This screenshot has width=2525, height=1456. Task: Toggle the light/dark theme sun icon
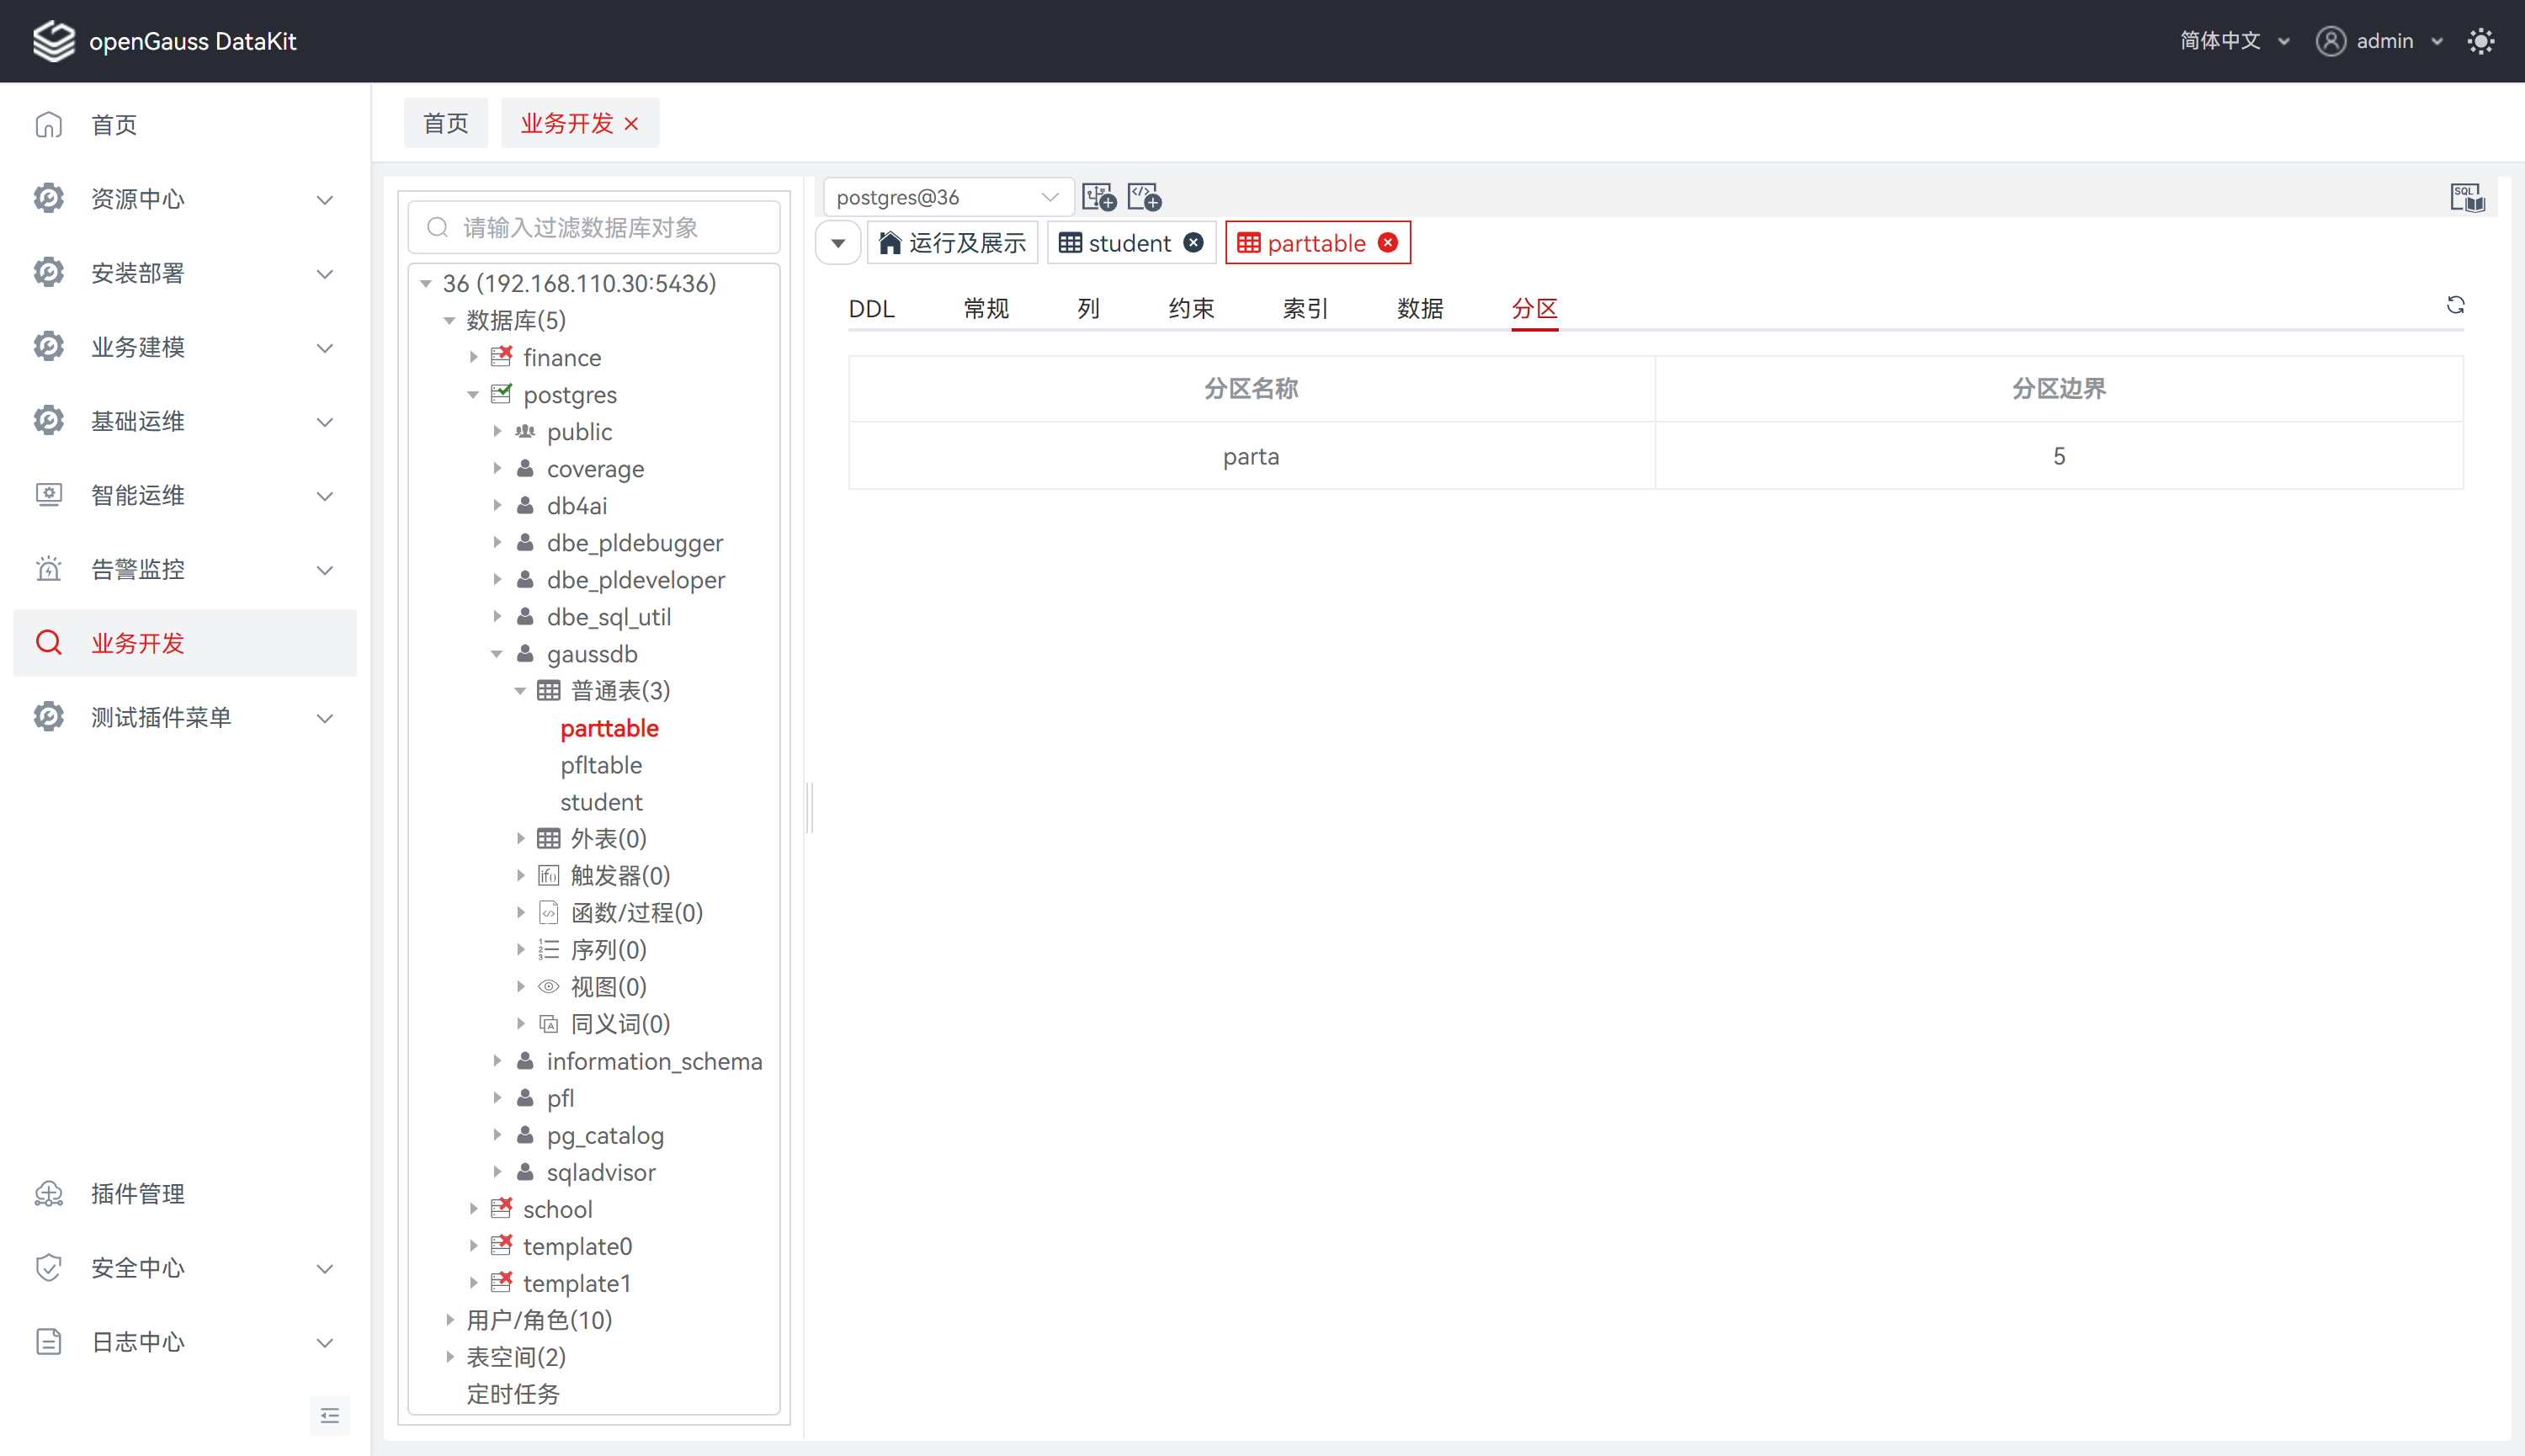2481,41
